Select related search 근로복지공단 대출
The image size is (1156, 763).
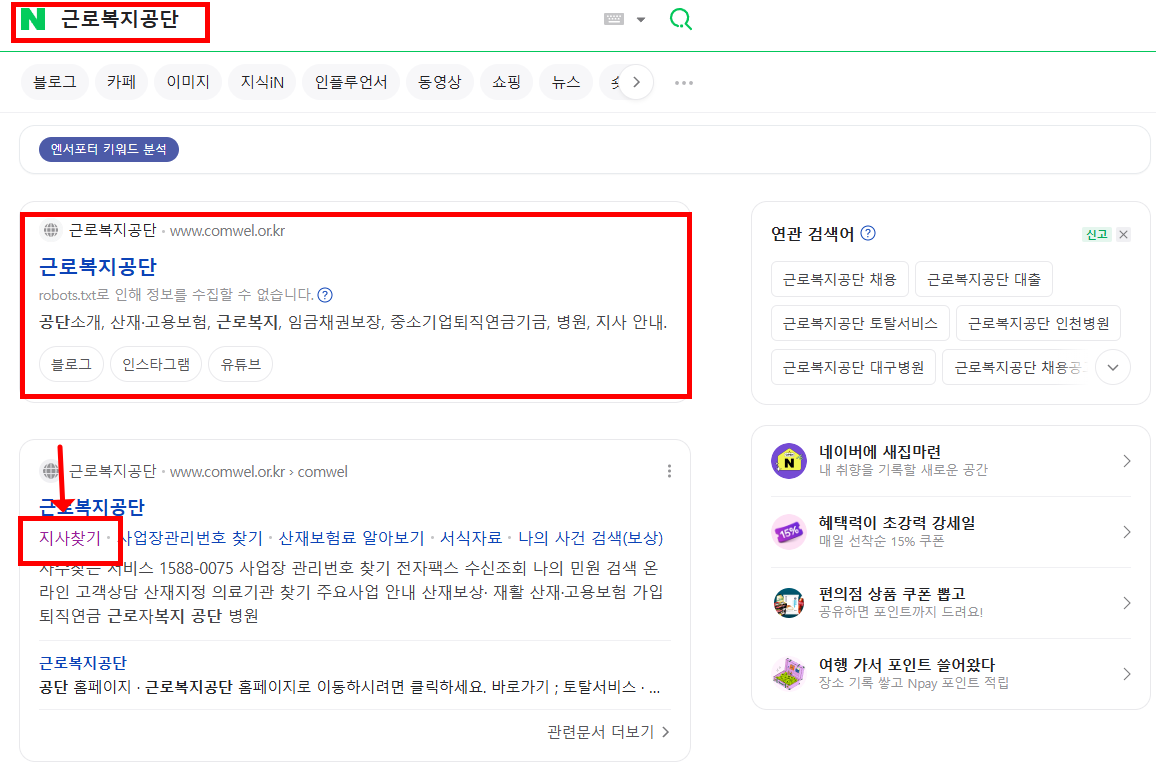pyautogui.click(x=983, y=279)
